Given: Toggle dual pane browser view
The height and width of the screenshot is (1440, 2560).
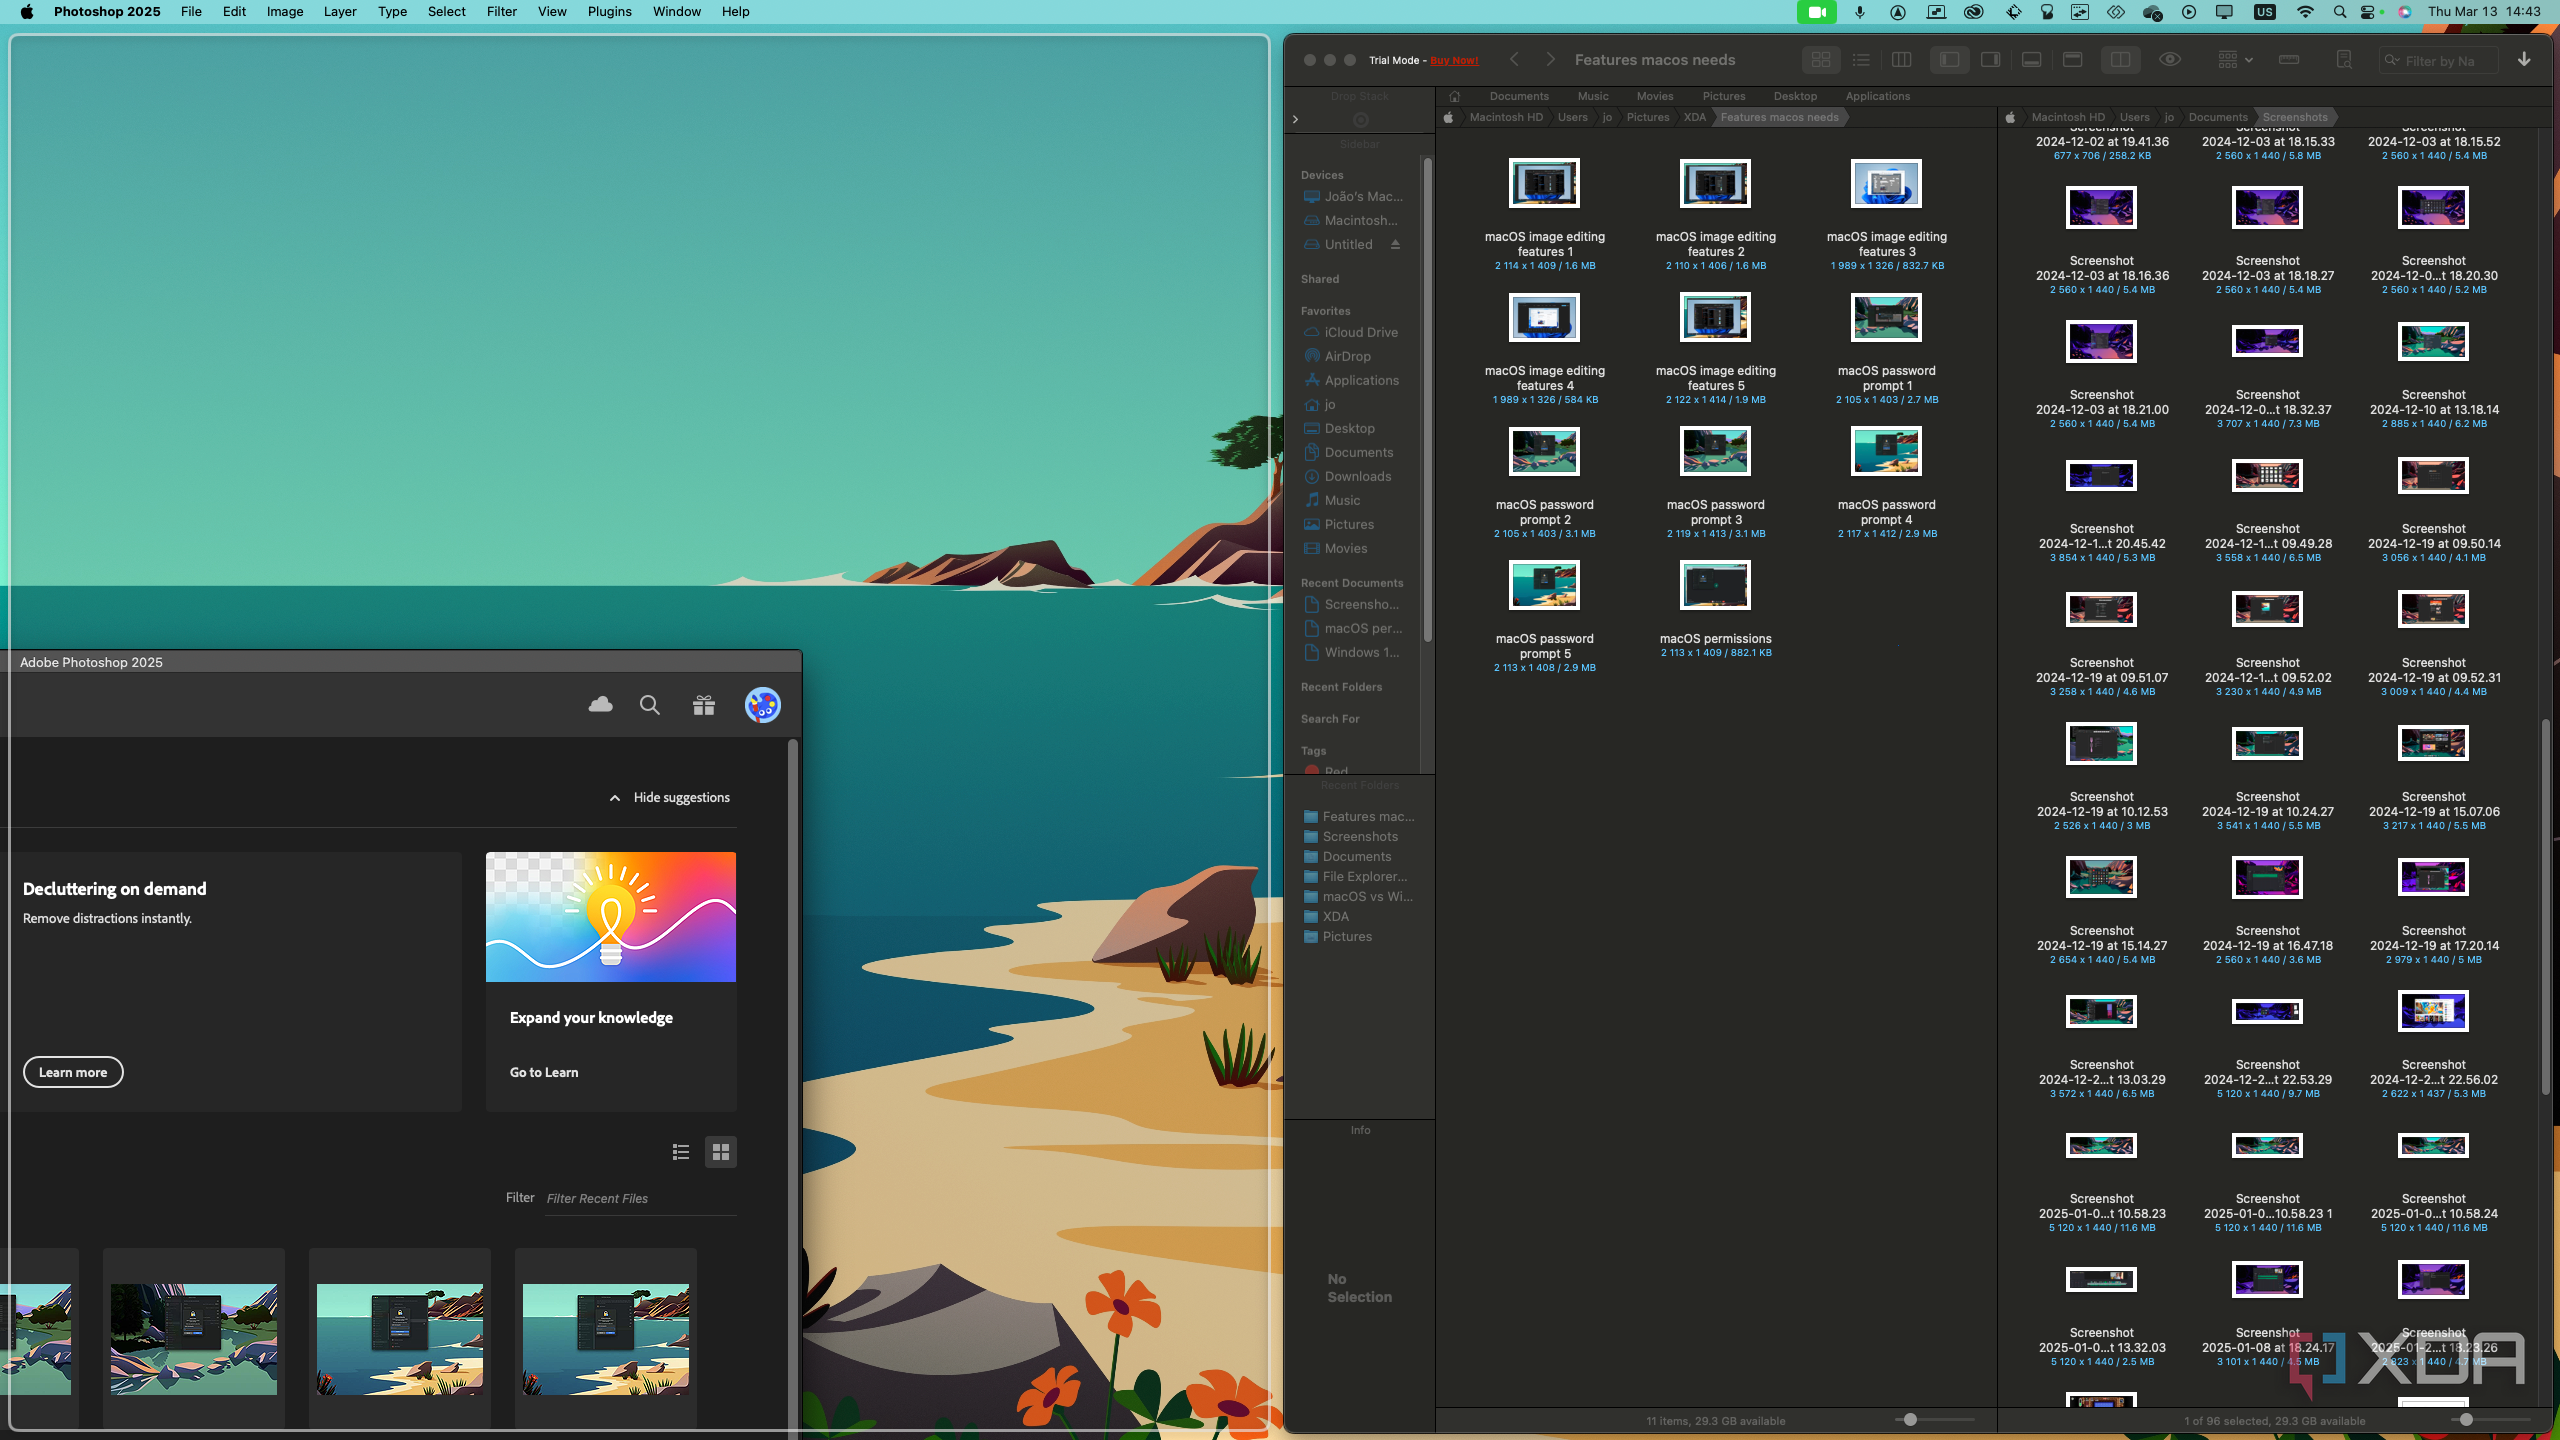Looking at the screenshot, I should click(x=2120, y=60).
